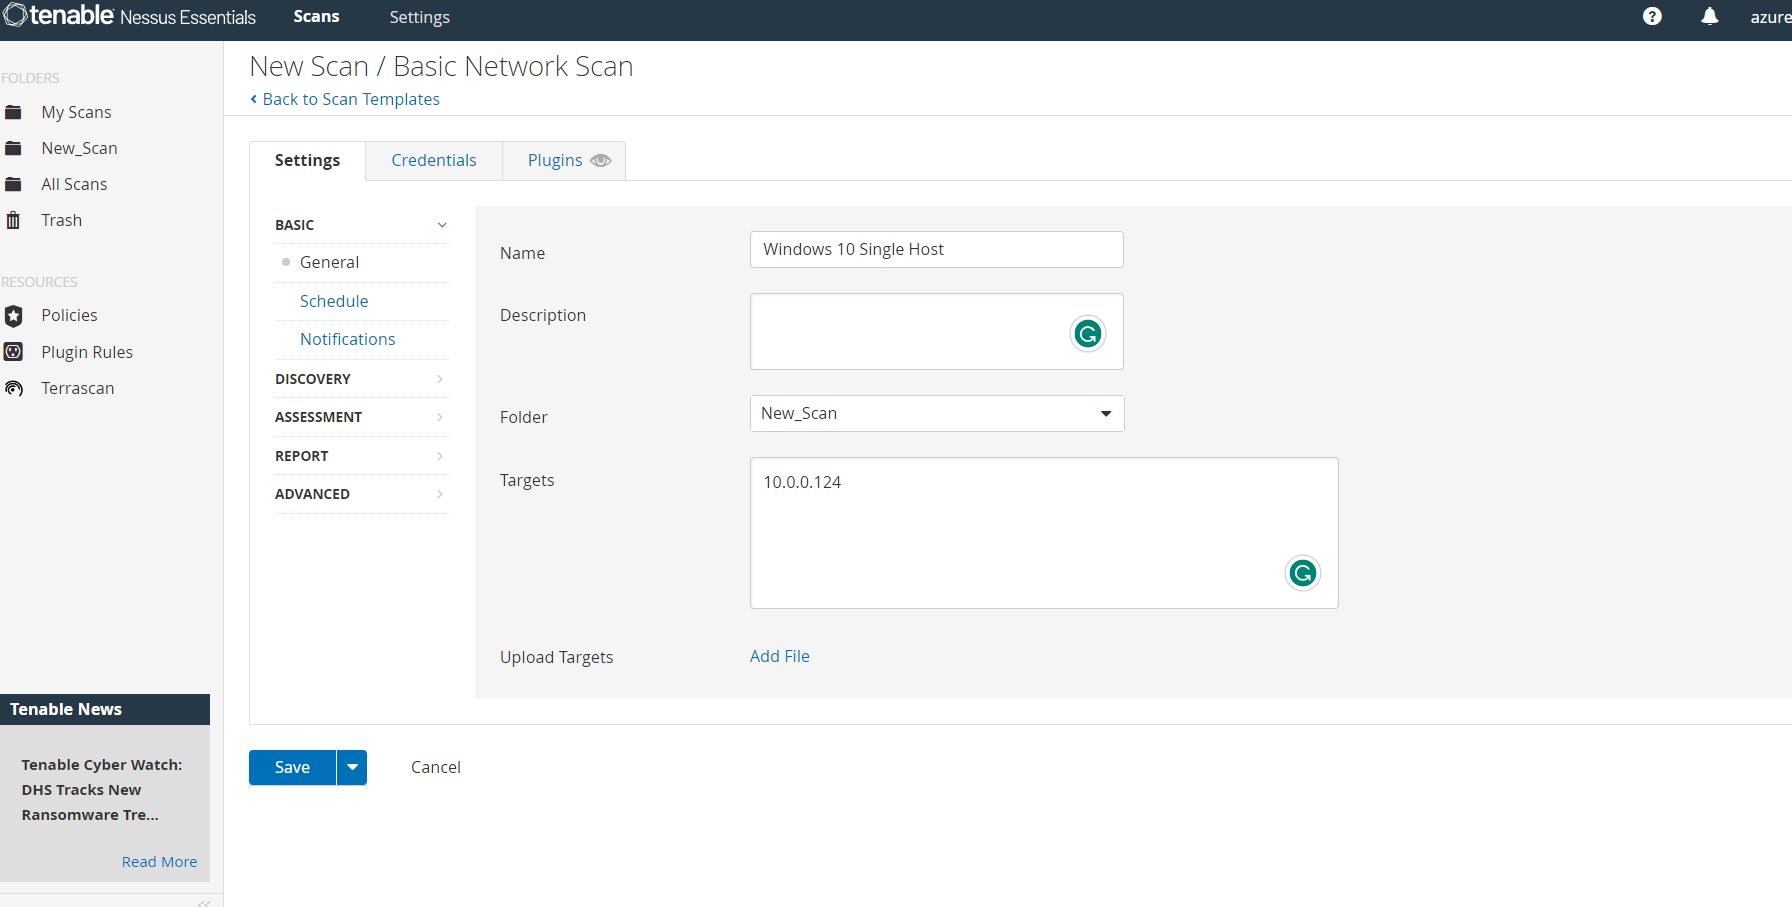Click the Name field with Windows 10 Single Host
1792x907 pixels.
937,250
